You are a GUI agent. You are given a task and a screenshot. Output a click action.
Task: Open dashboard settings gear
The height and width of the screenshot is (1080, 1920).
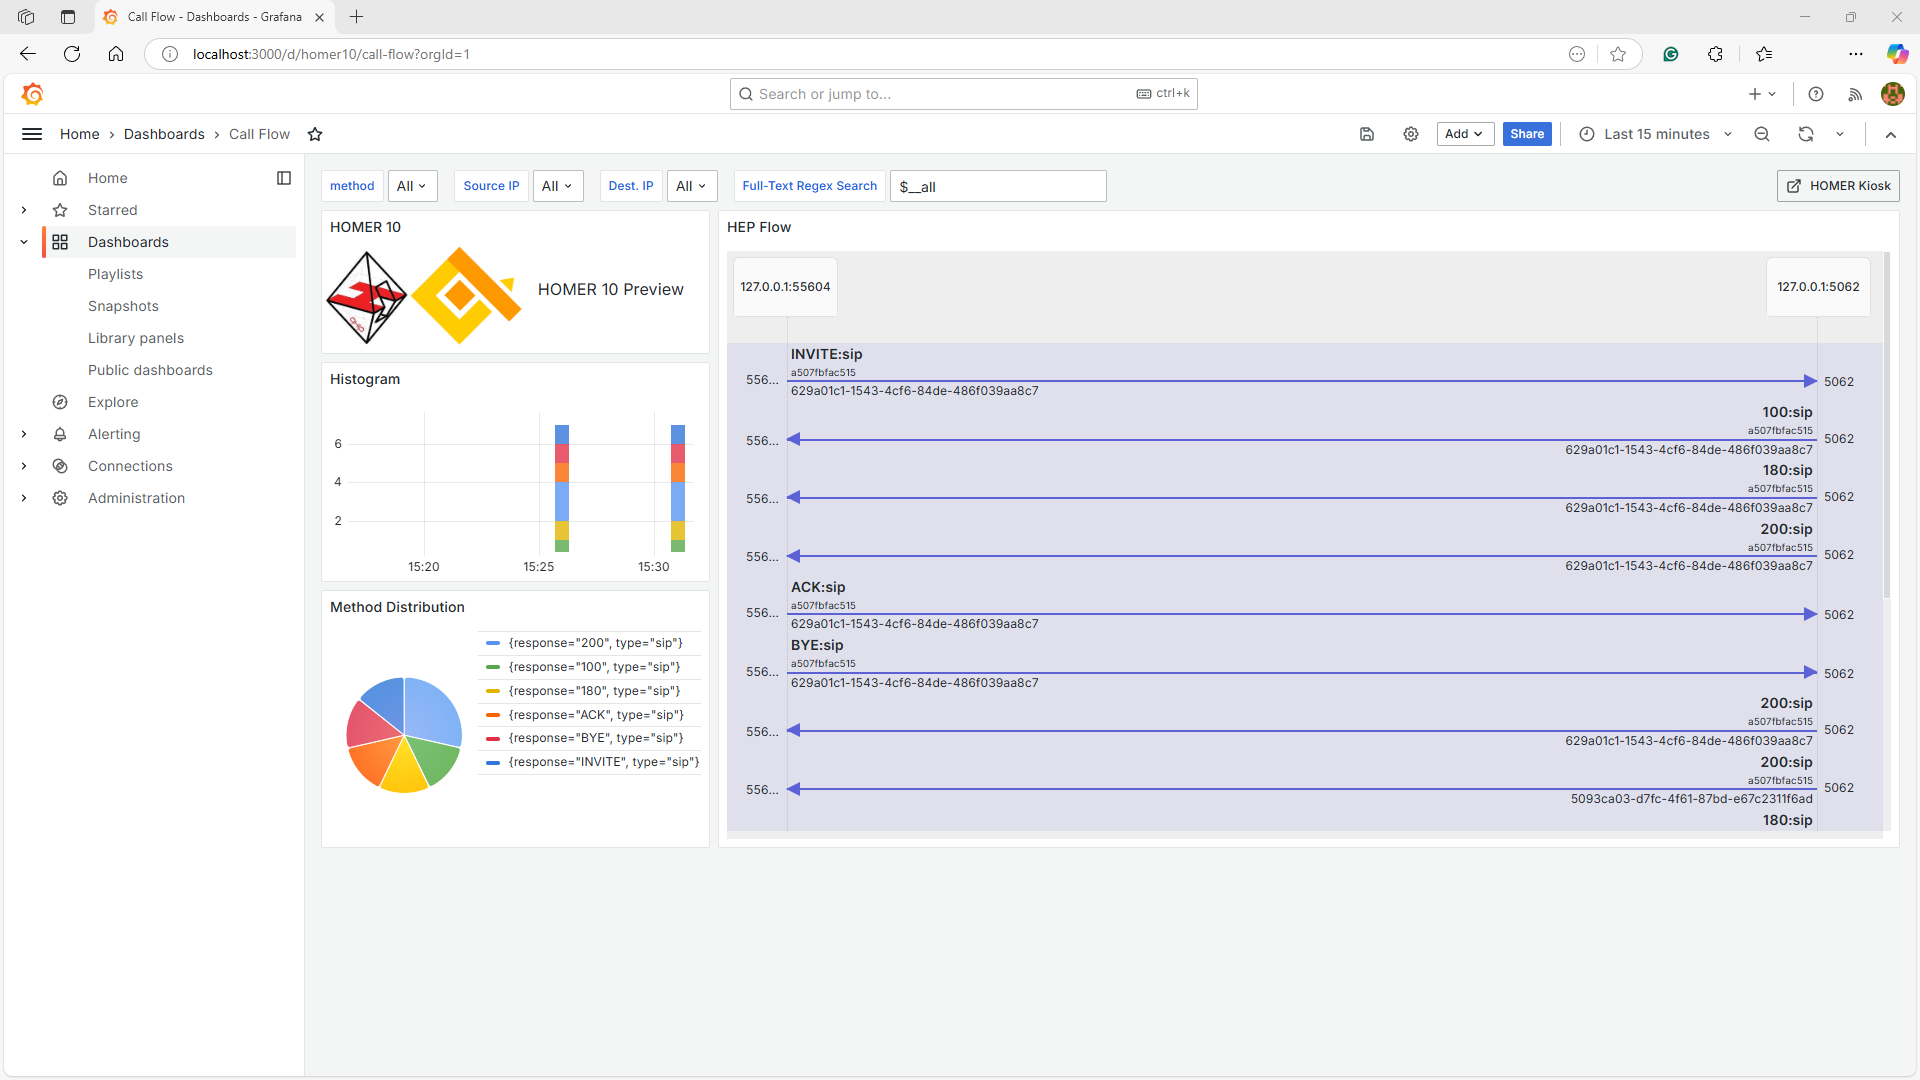click(x=1410, y=133)
